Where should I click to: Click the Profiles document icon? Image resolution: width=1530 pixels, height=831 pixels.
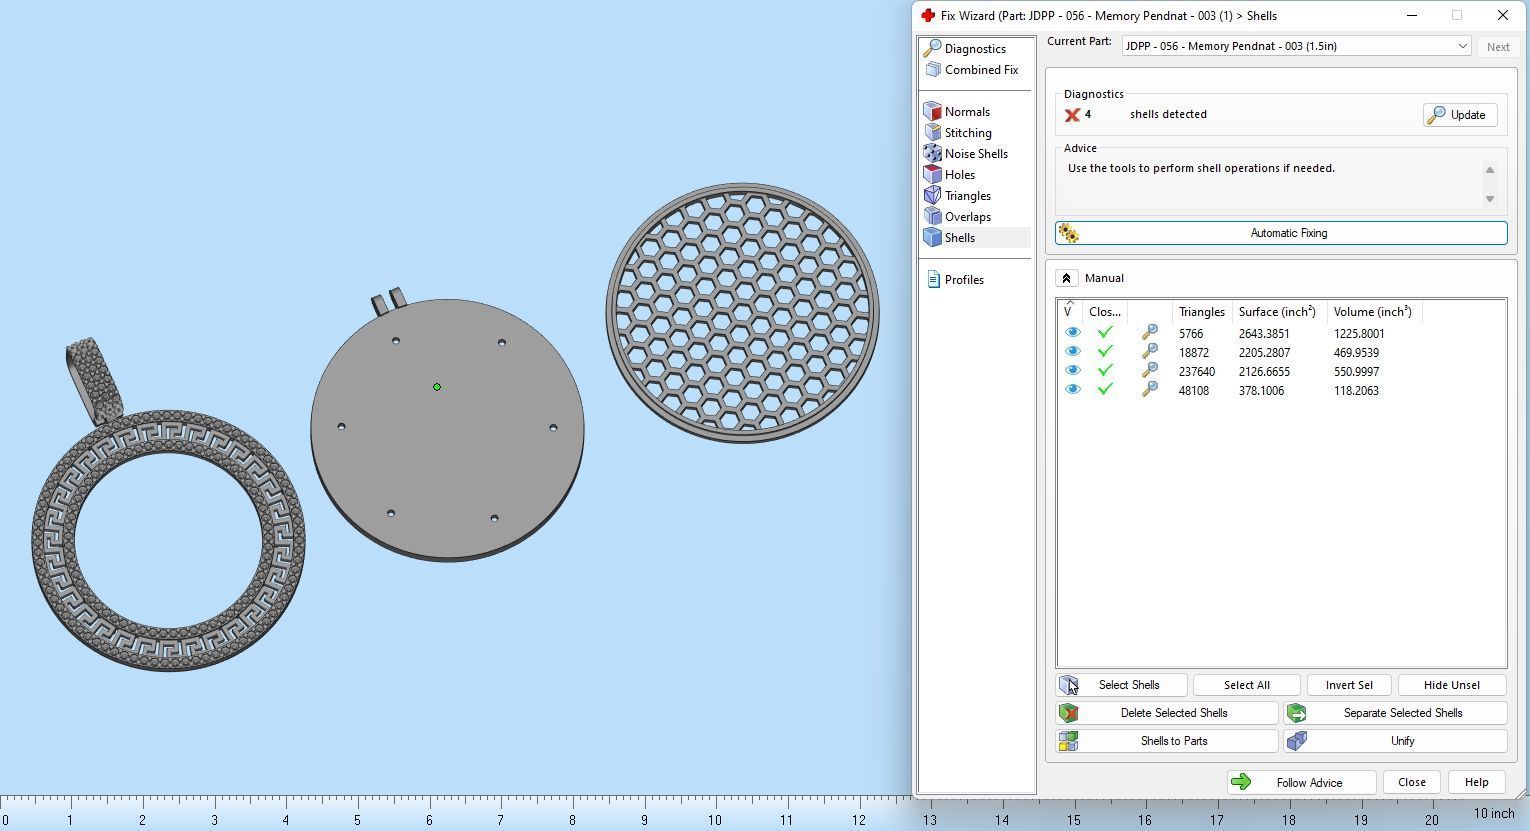click(933, 280)
